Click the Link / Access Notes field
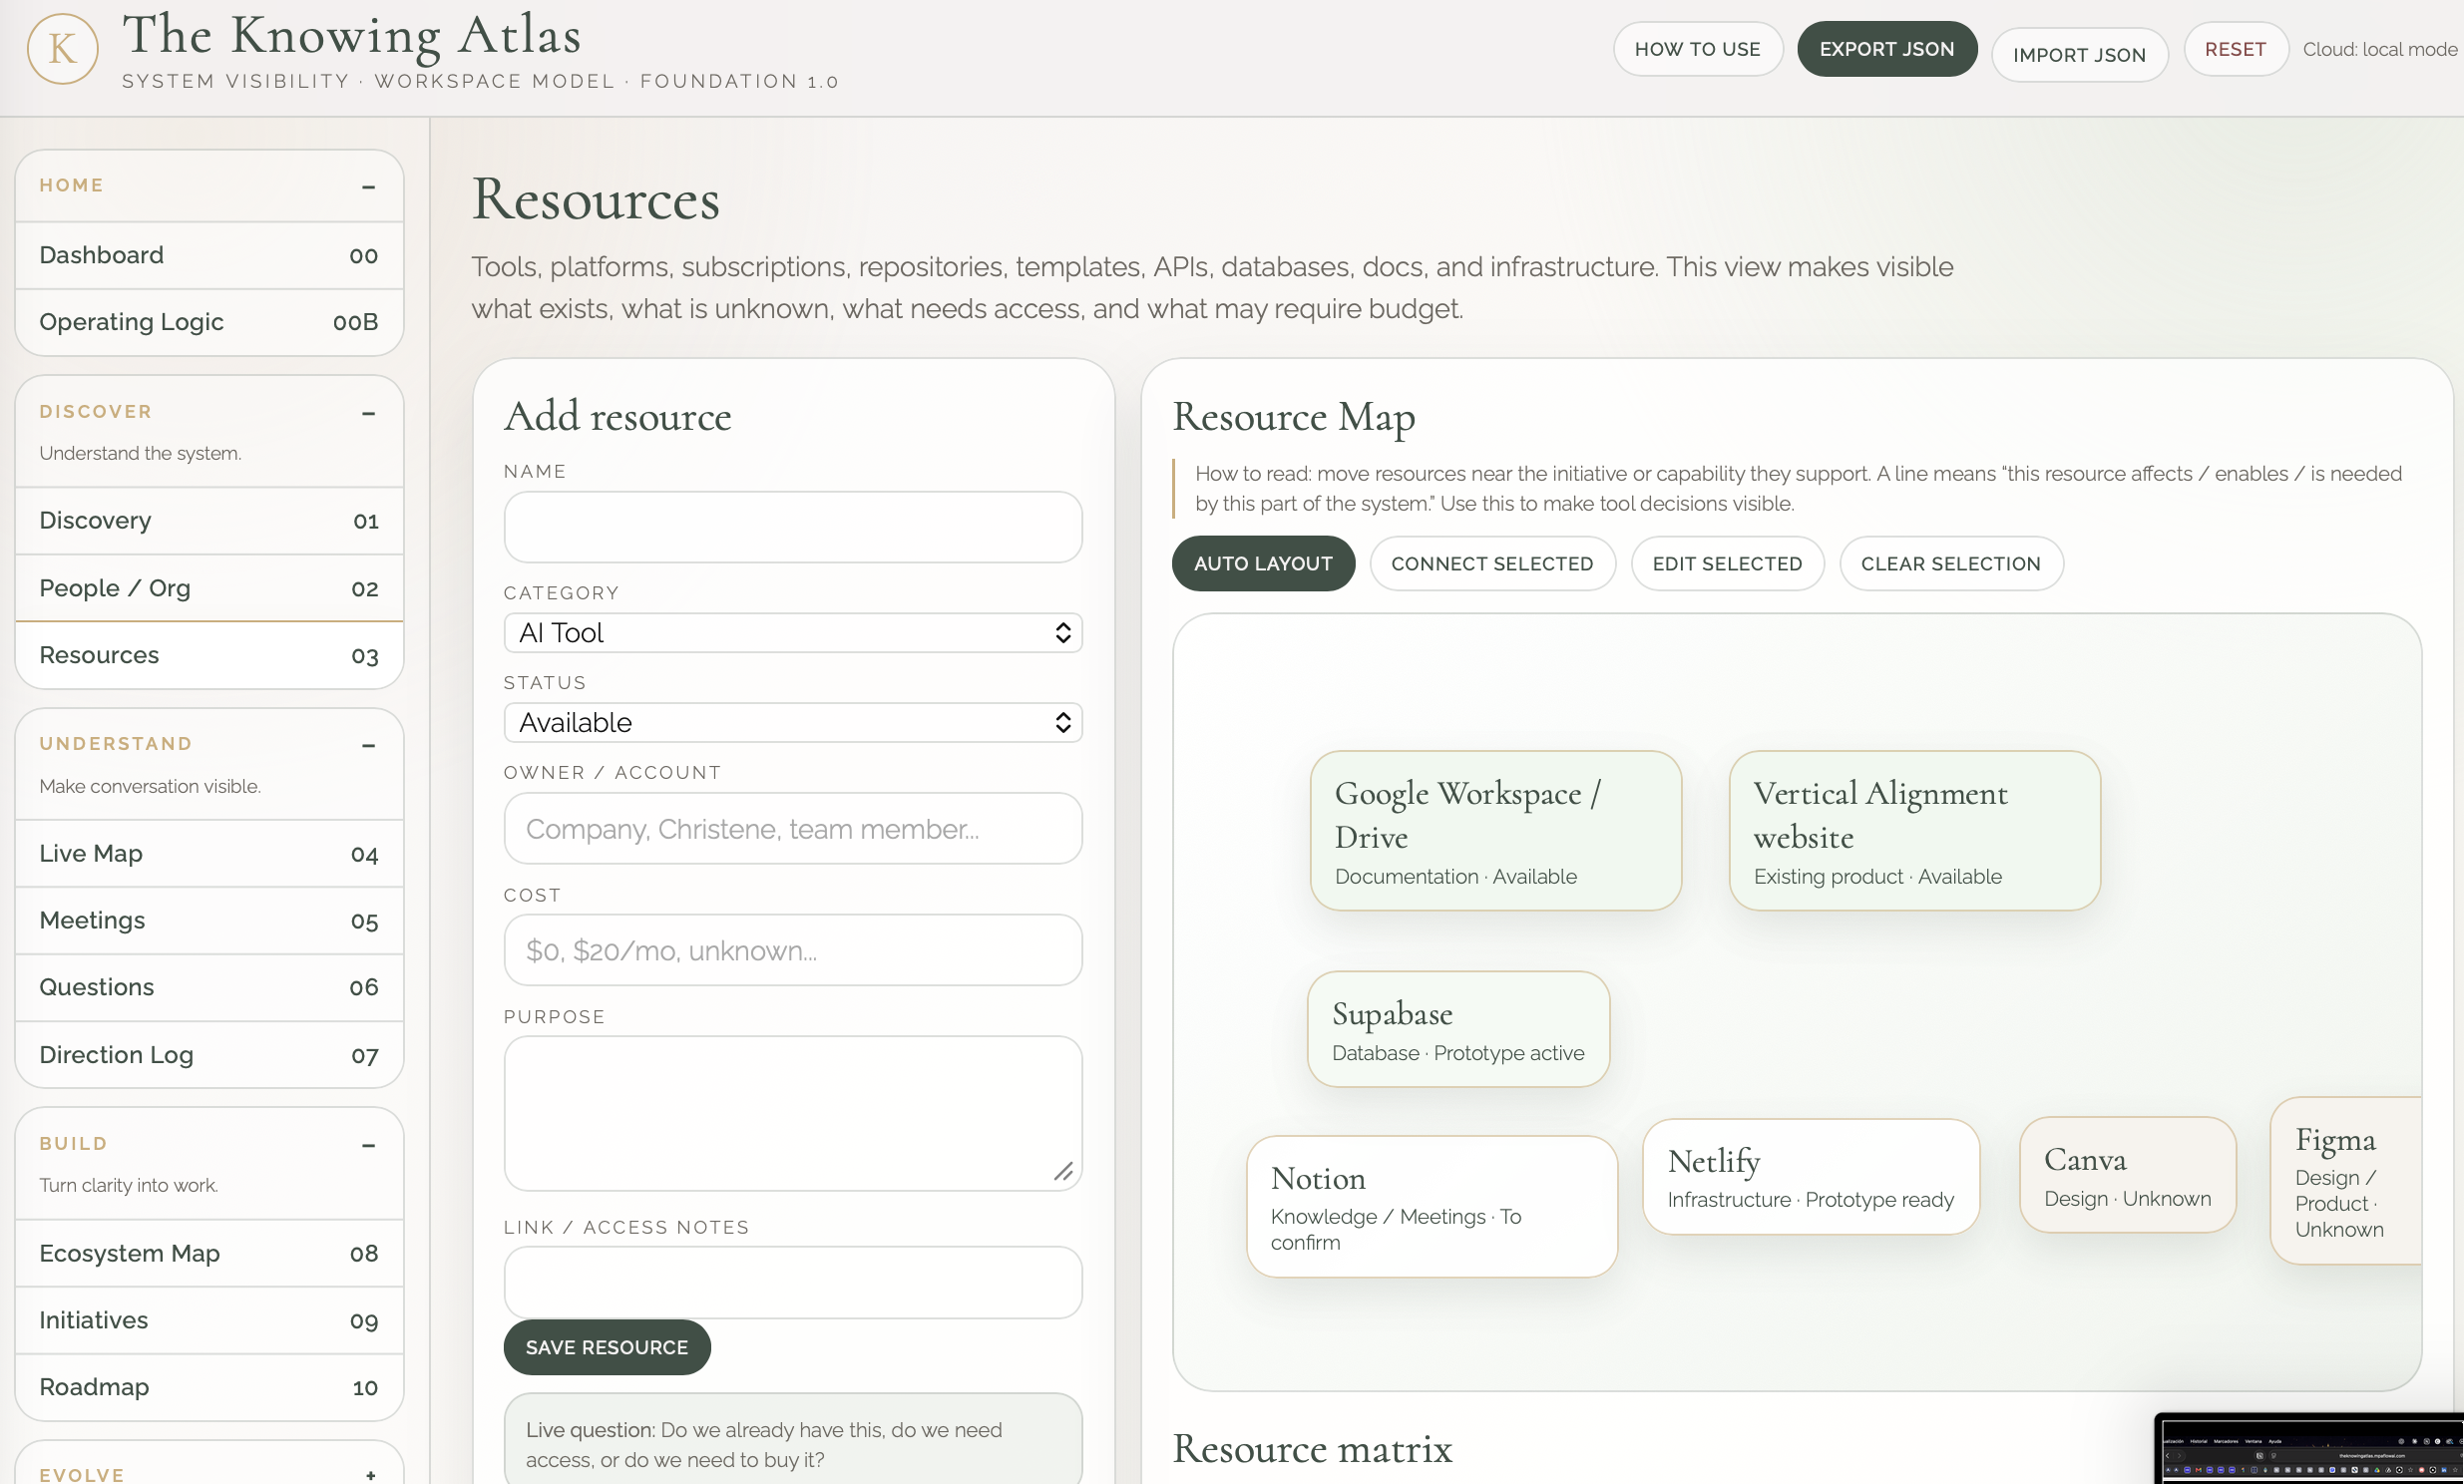Viewport: 2464px width, 1484px height. [793, 1283]
